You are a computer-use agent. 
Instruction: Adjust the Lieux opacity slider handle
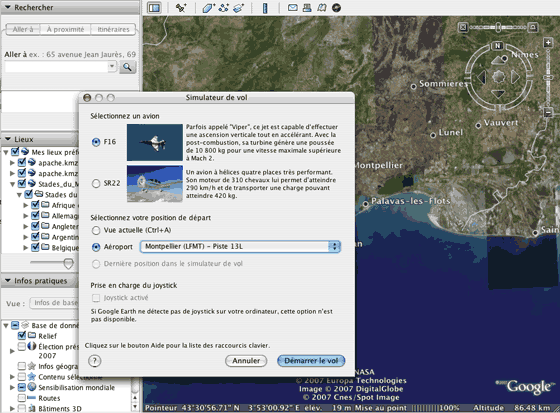click(x=68, y=263)
